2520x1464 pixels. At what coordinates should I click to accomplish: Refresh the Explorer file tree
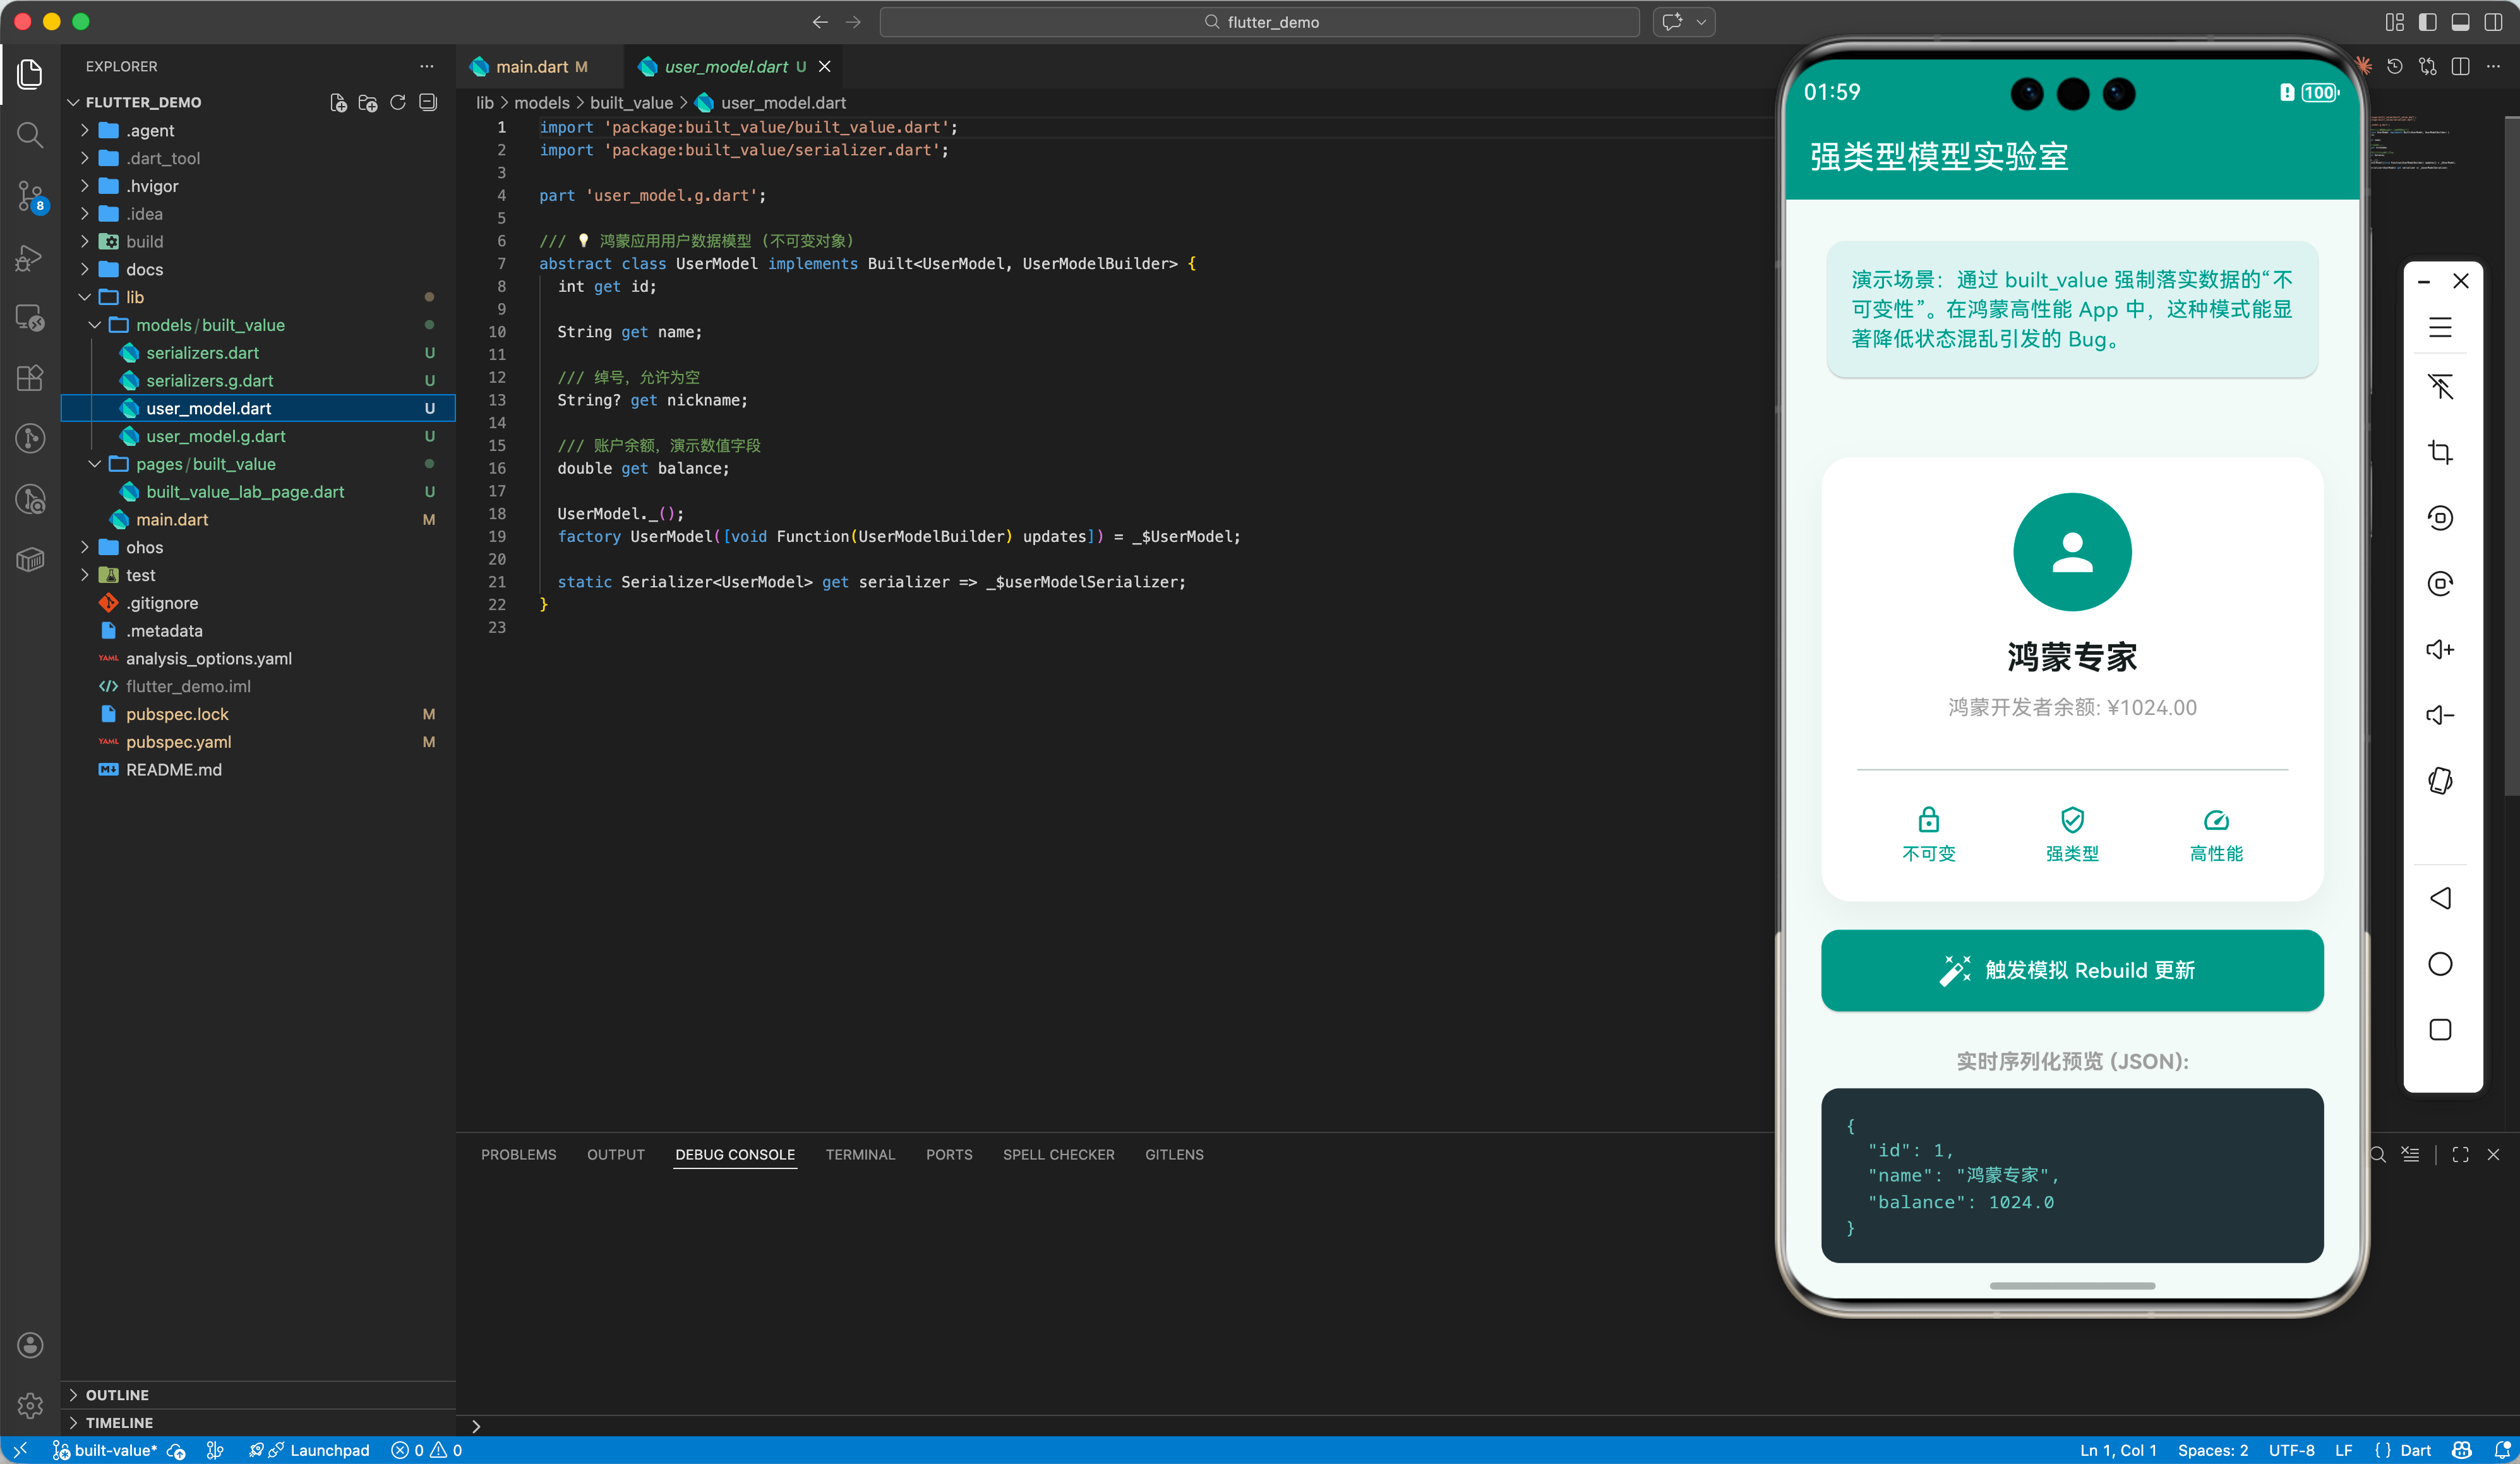[397, 102]
